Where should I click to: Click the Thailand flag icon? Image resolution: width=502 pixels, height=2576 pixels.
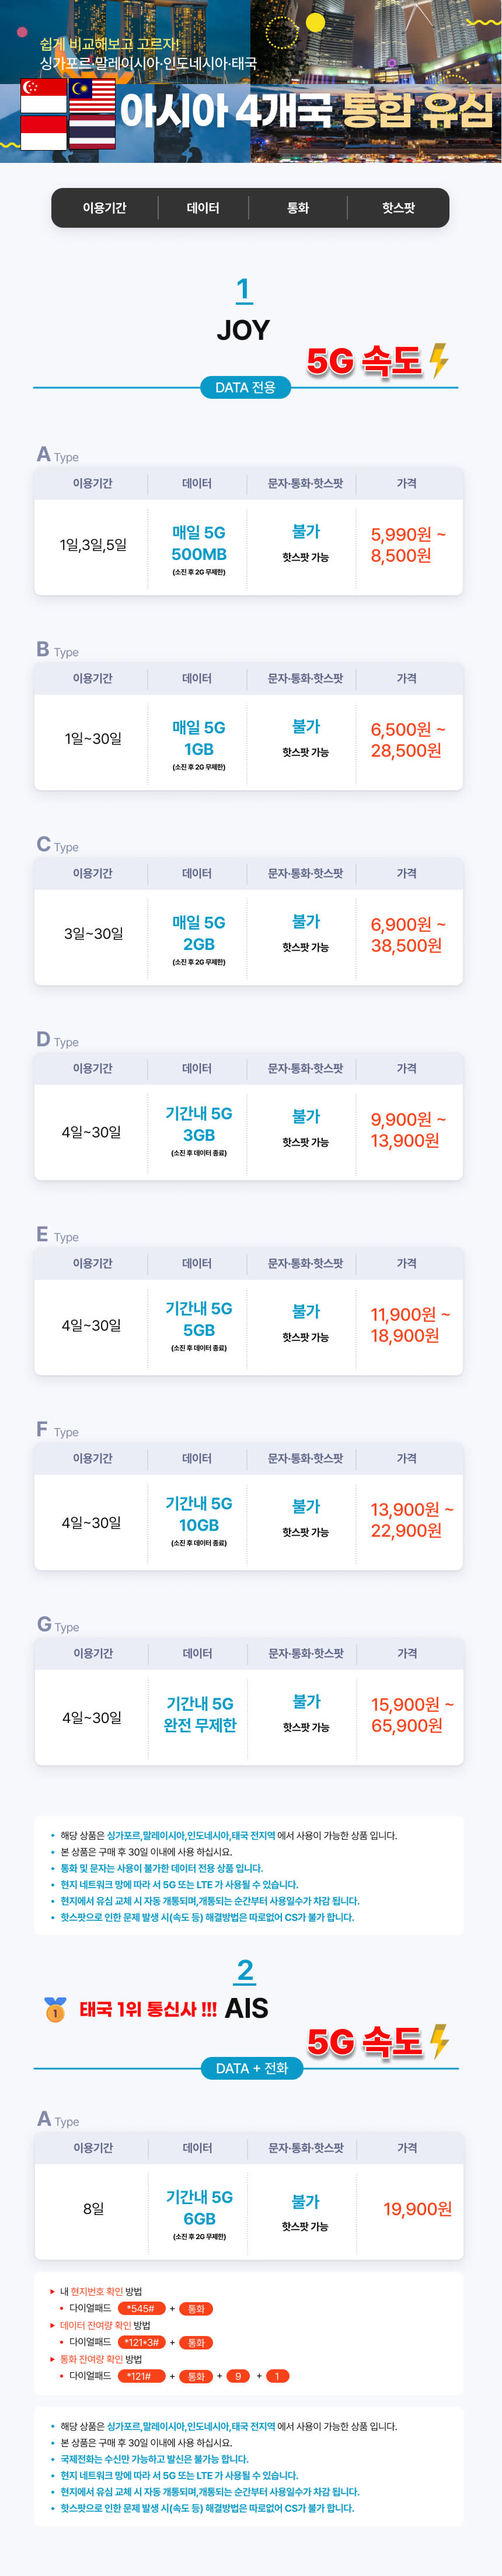[x=92, y=132]
